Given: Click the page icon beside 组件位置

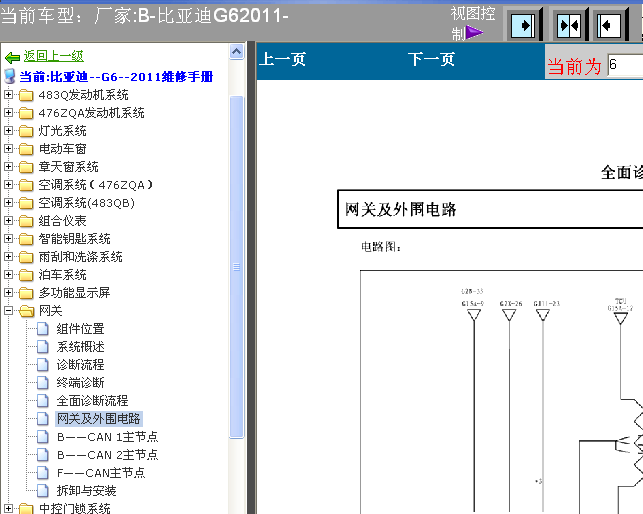Looking at the screenshot, I should pyautogui.click(x=43, y=329).
